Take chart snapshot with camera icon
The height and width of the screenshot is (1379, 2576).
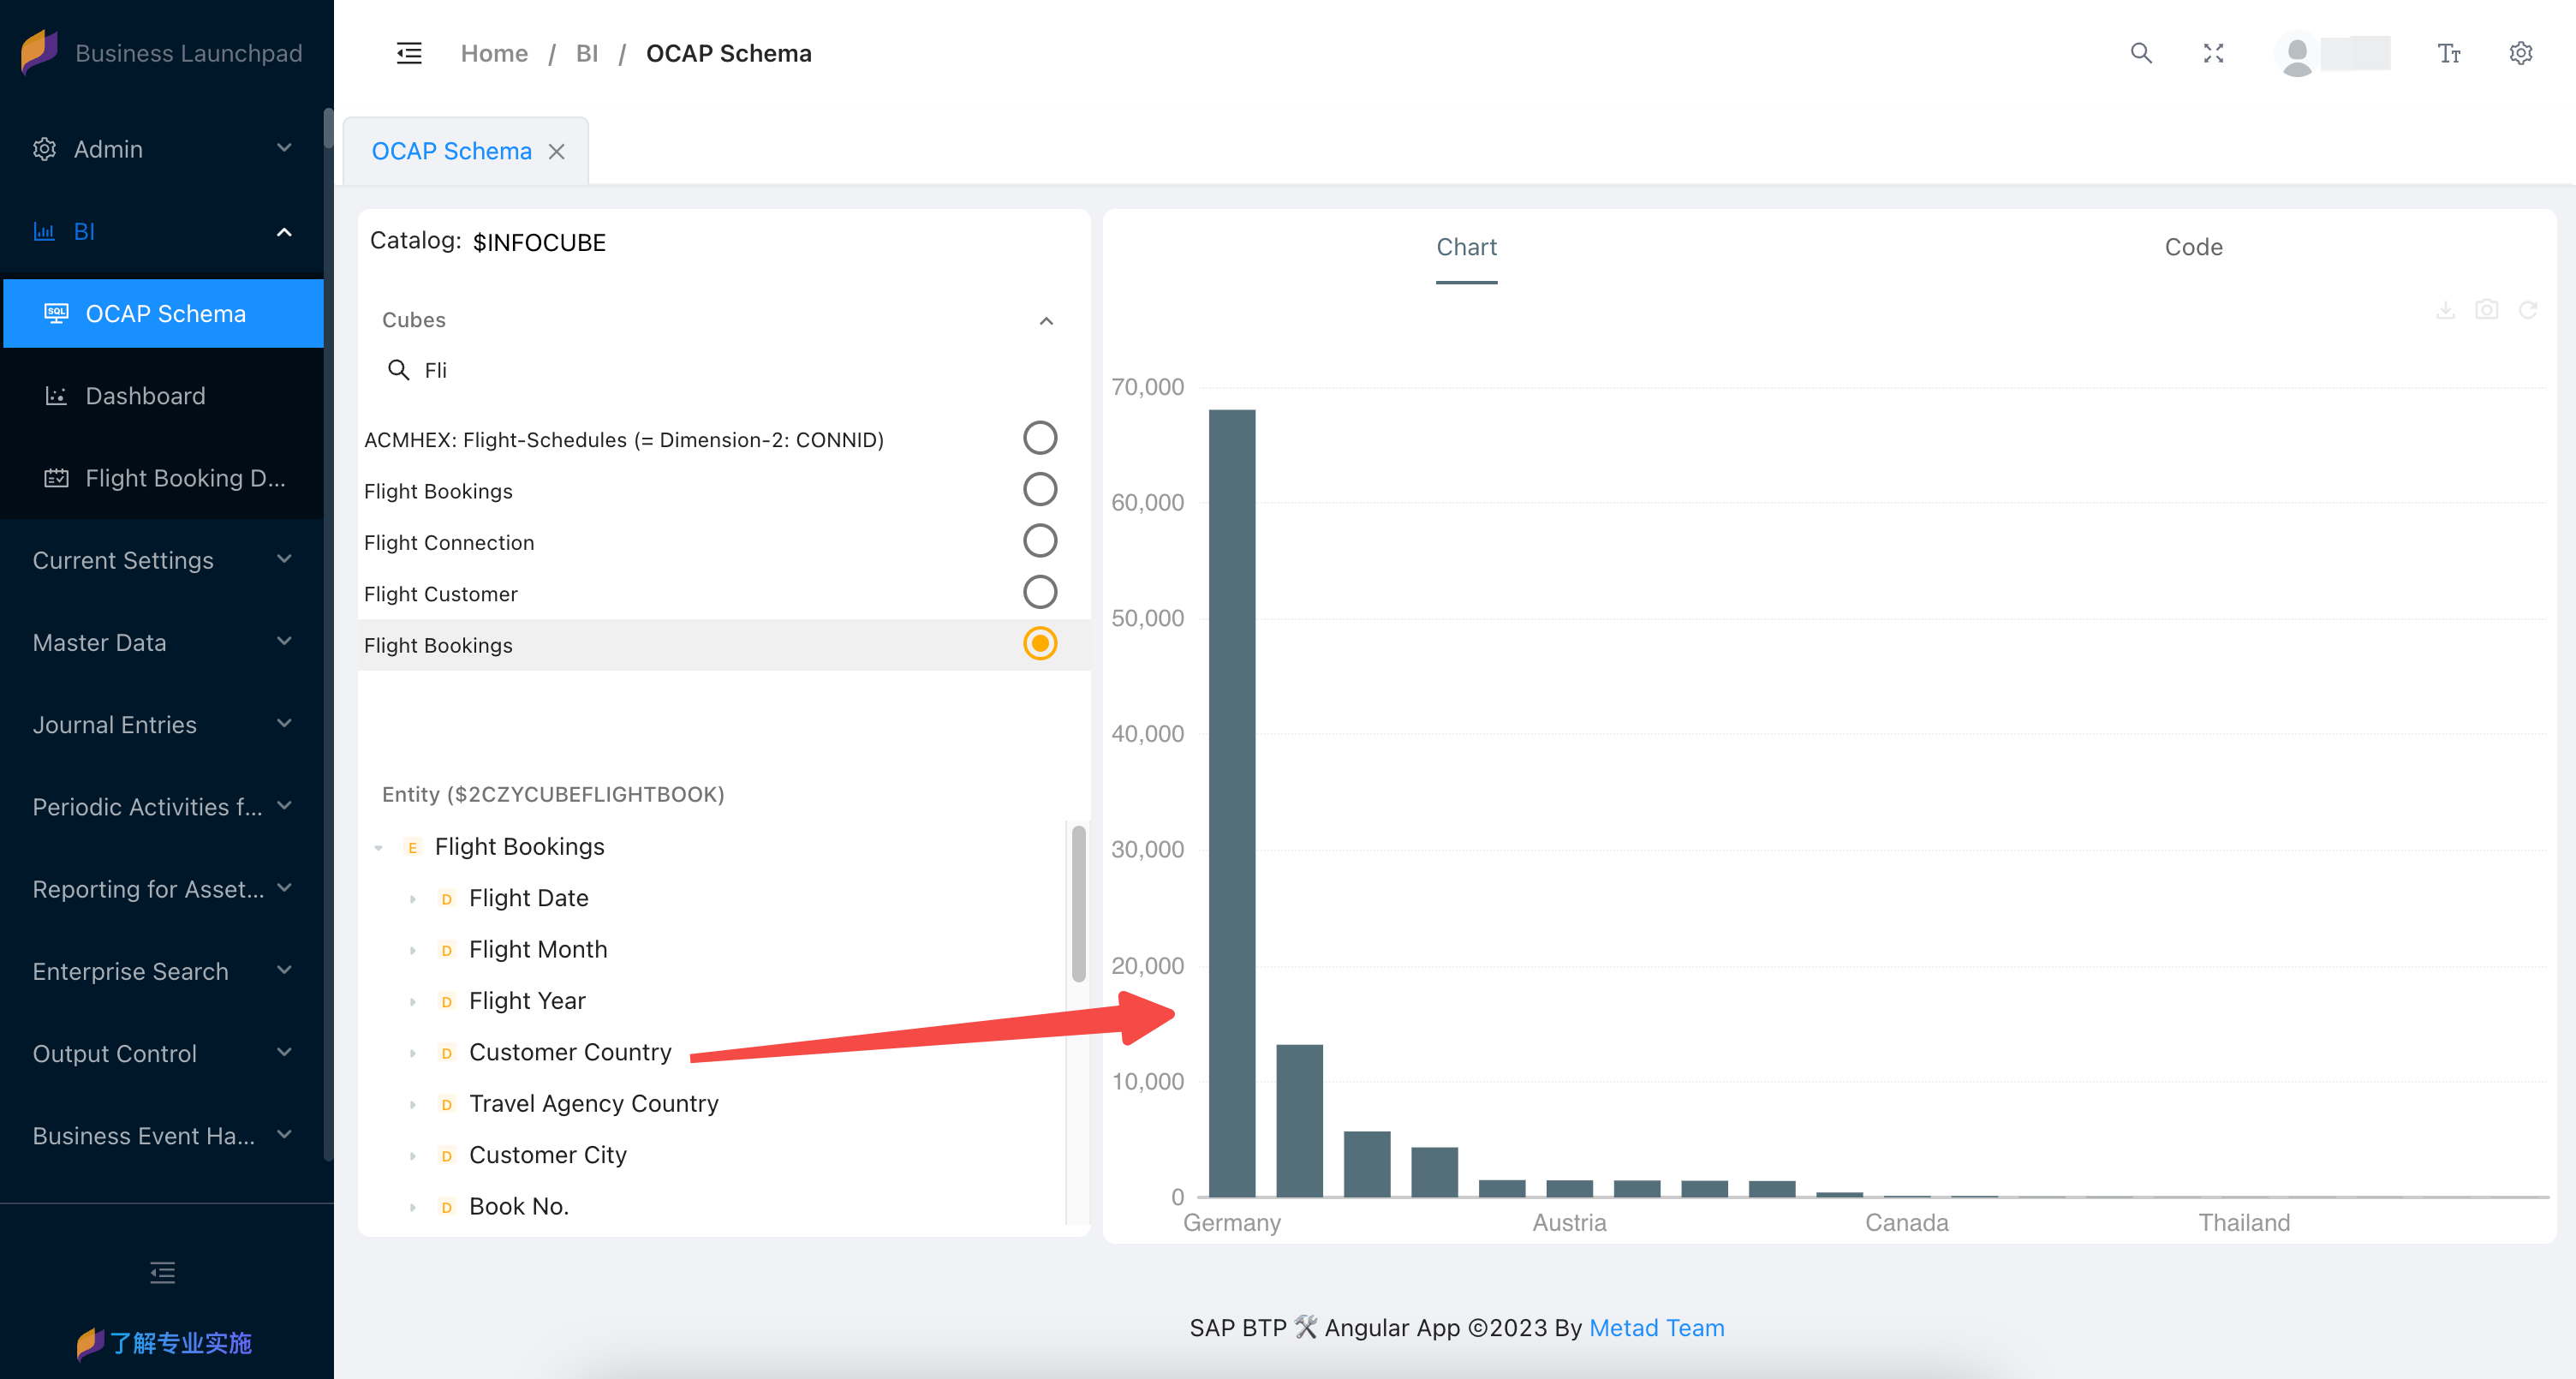click(2486, 310)
